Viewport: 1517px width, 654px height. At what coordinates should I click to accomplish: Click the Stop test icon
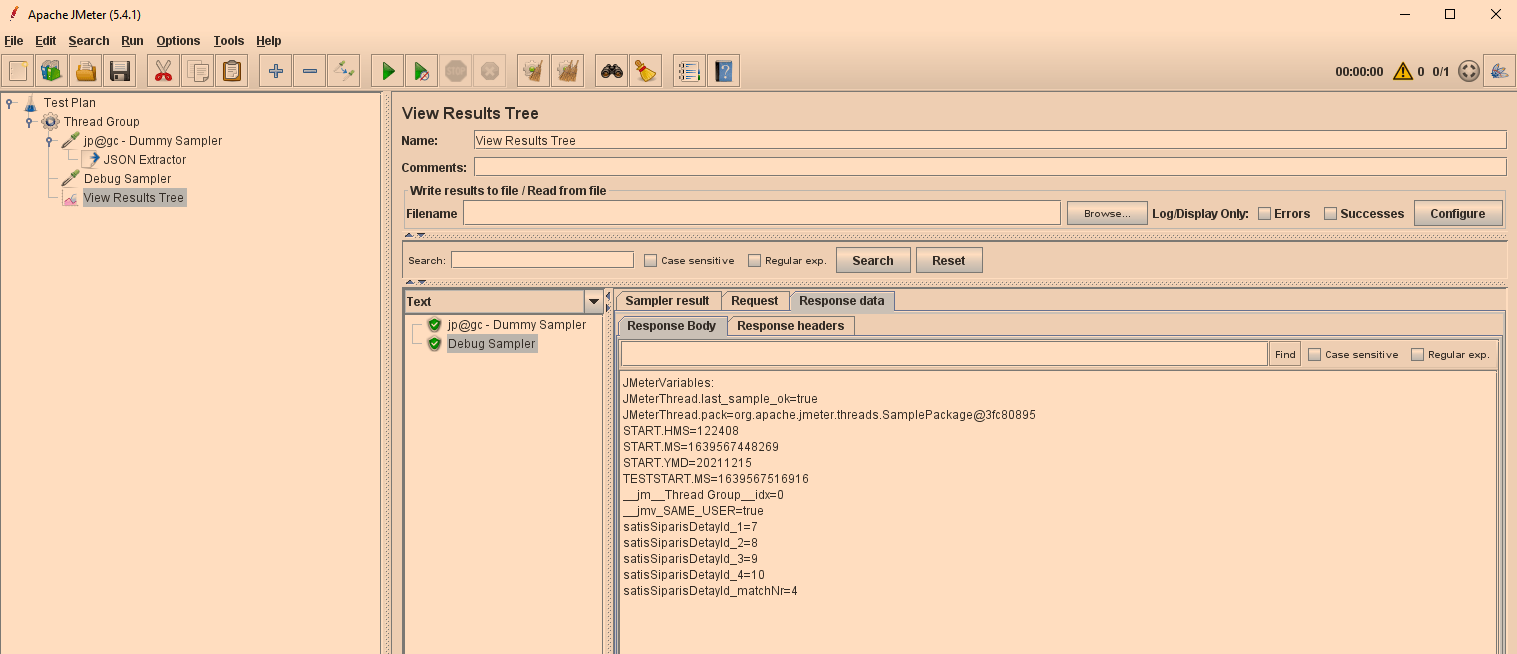click(456, 71)
